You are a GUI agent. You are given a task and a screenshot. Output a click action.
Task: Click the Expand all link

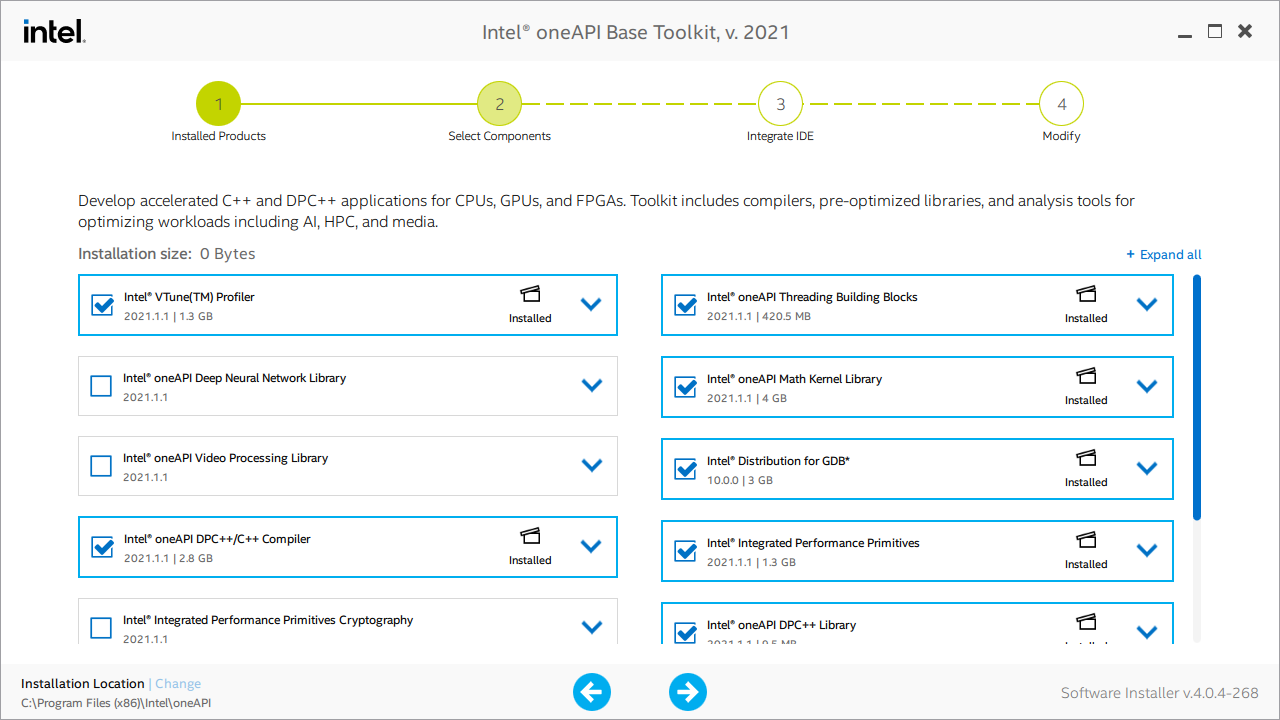pos(1163,254)
